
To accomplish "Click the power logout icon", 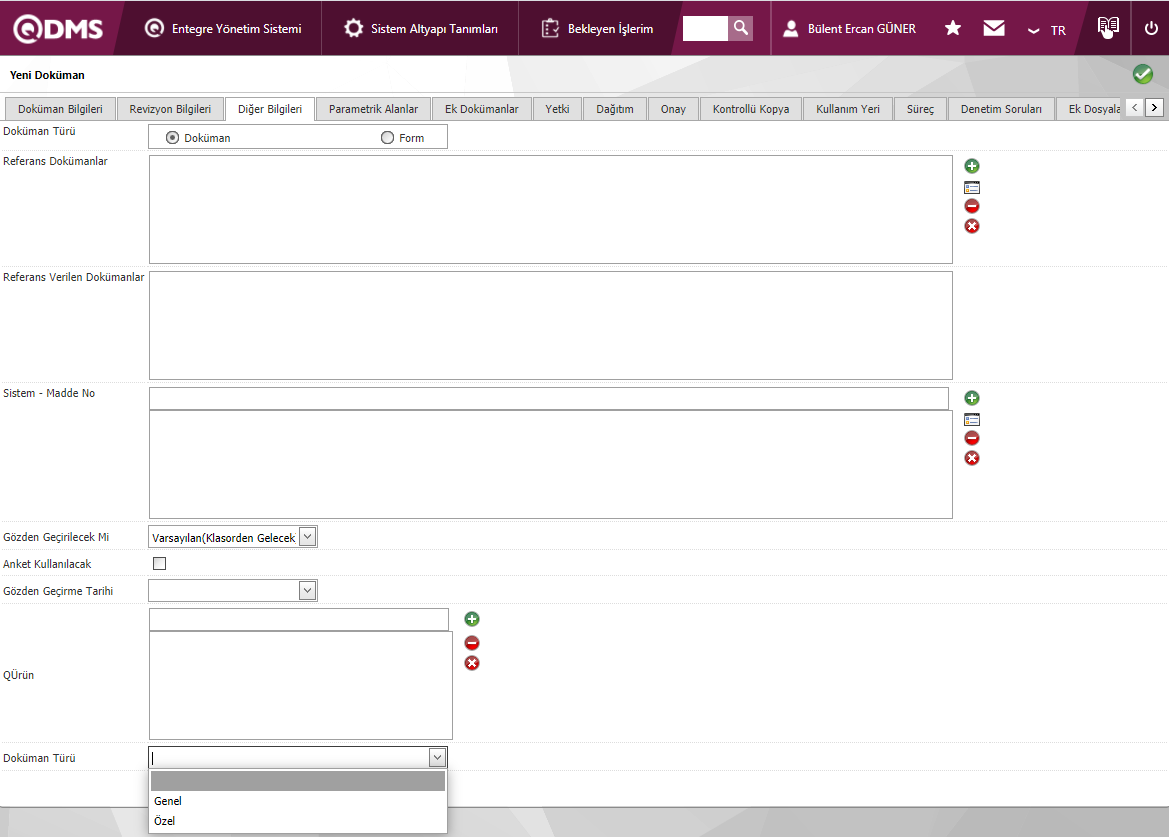I will pos(1151,28).
